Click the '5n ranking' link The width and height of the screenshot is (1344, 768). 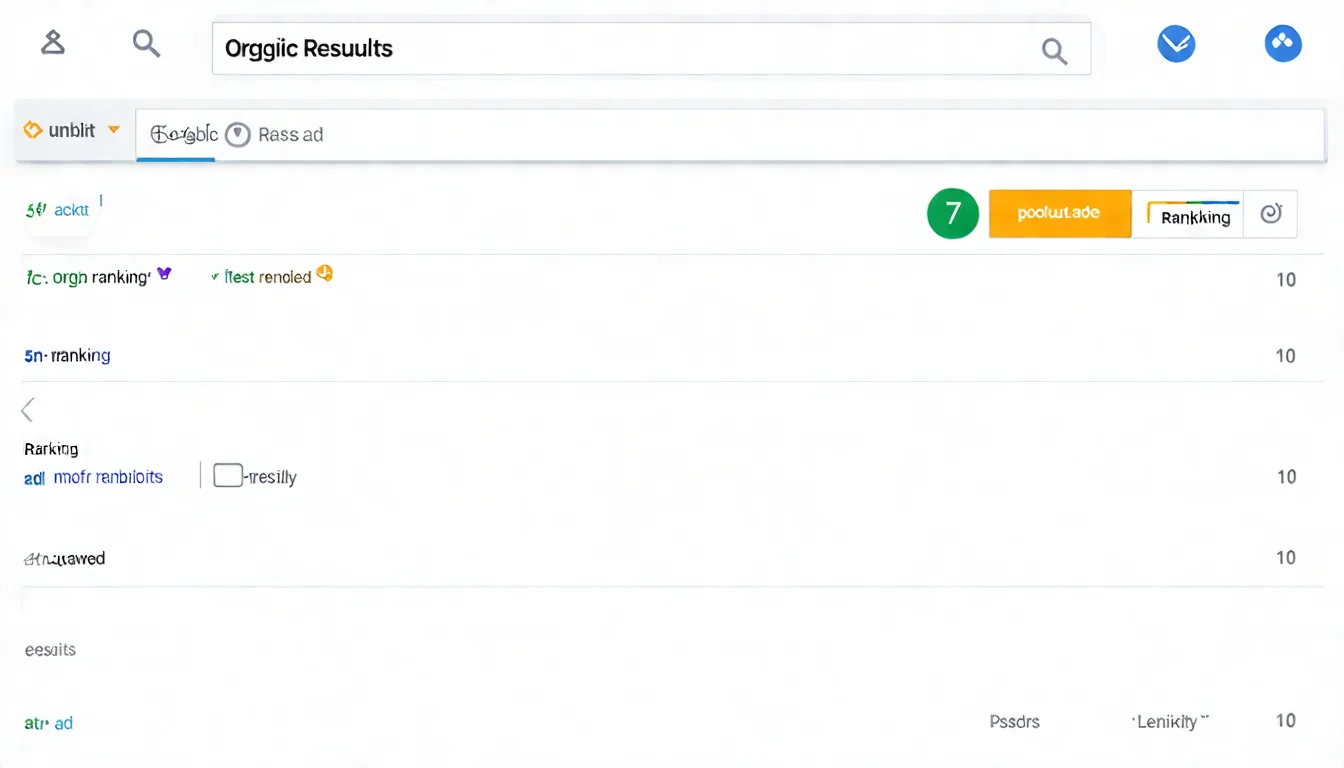coord(67,355)
